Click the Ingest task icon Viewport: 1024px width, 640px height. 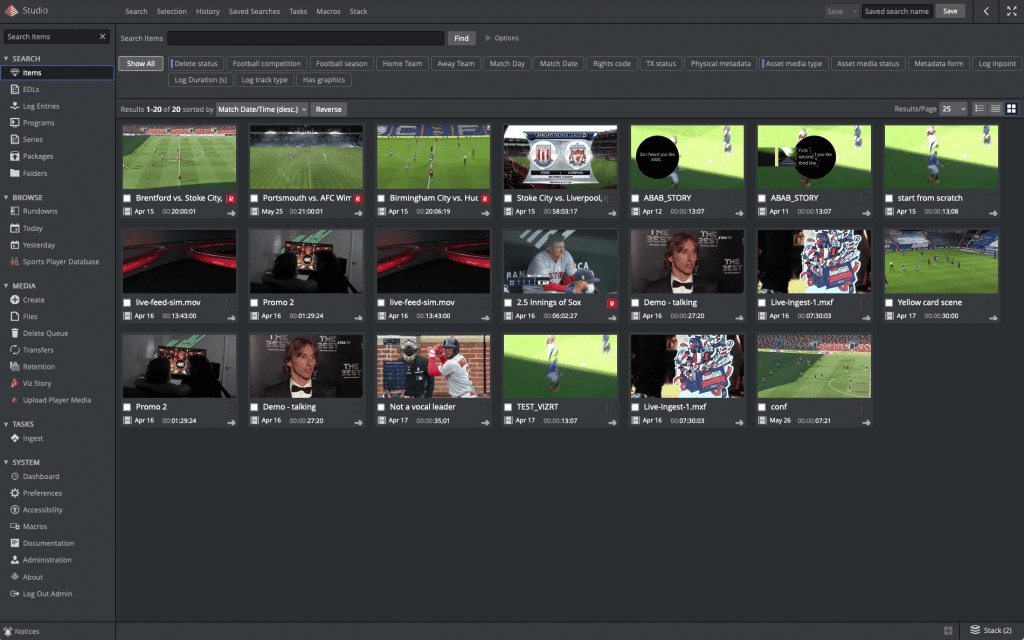coord(15,438)
